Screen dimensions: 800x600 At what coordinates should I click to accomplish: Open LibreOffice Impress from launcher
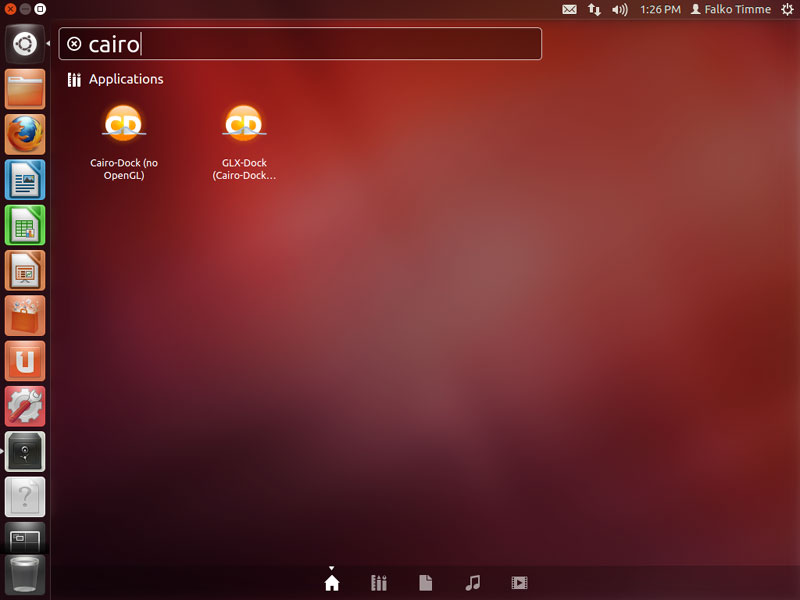pyautogui.click(x=24, y=270)
